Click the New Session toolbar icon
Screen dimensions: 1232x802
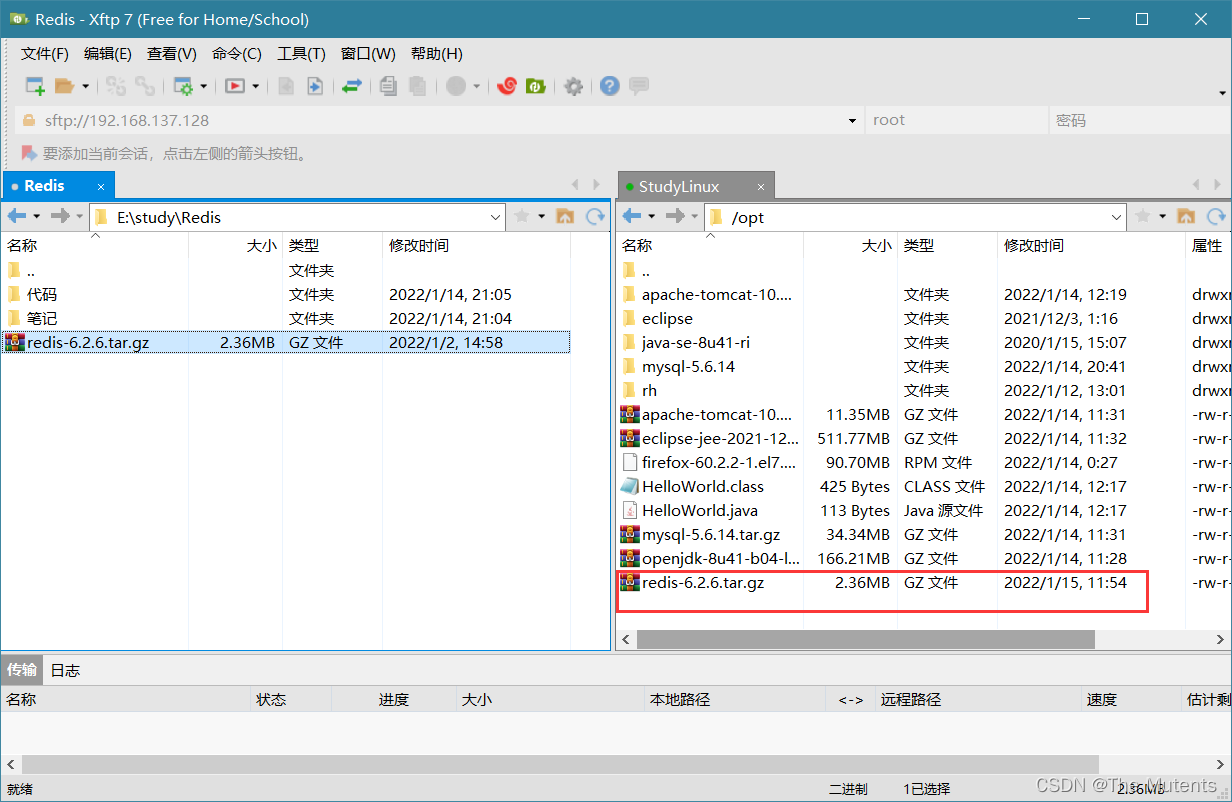click(35, 86)
